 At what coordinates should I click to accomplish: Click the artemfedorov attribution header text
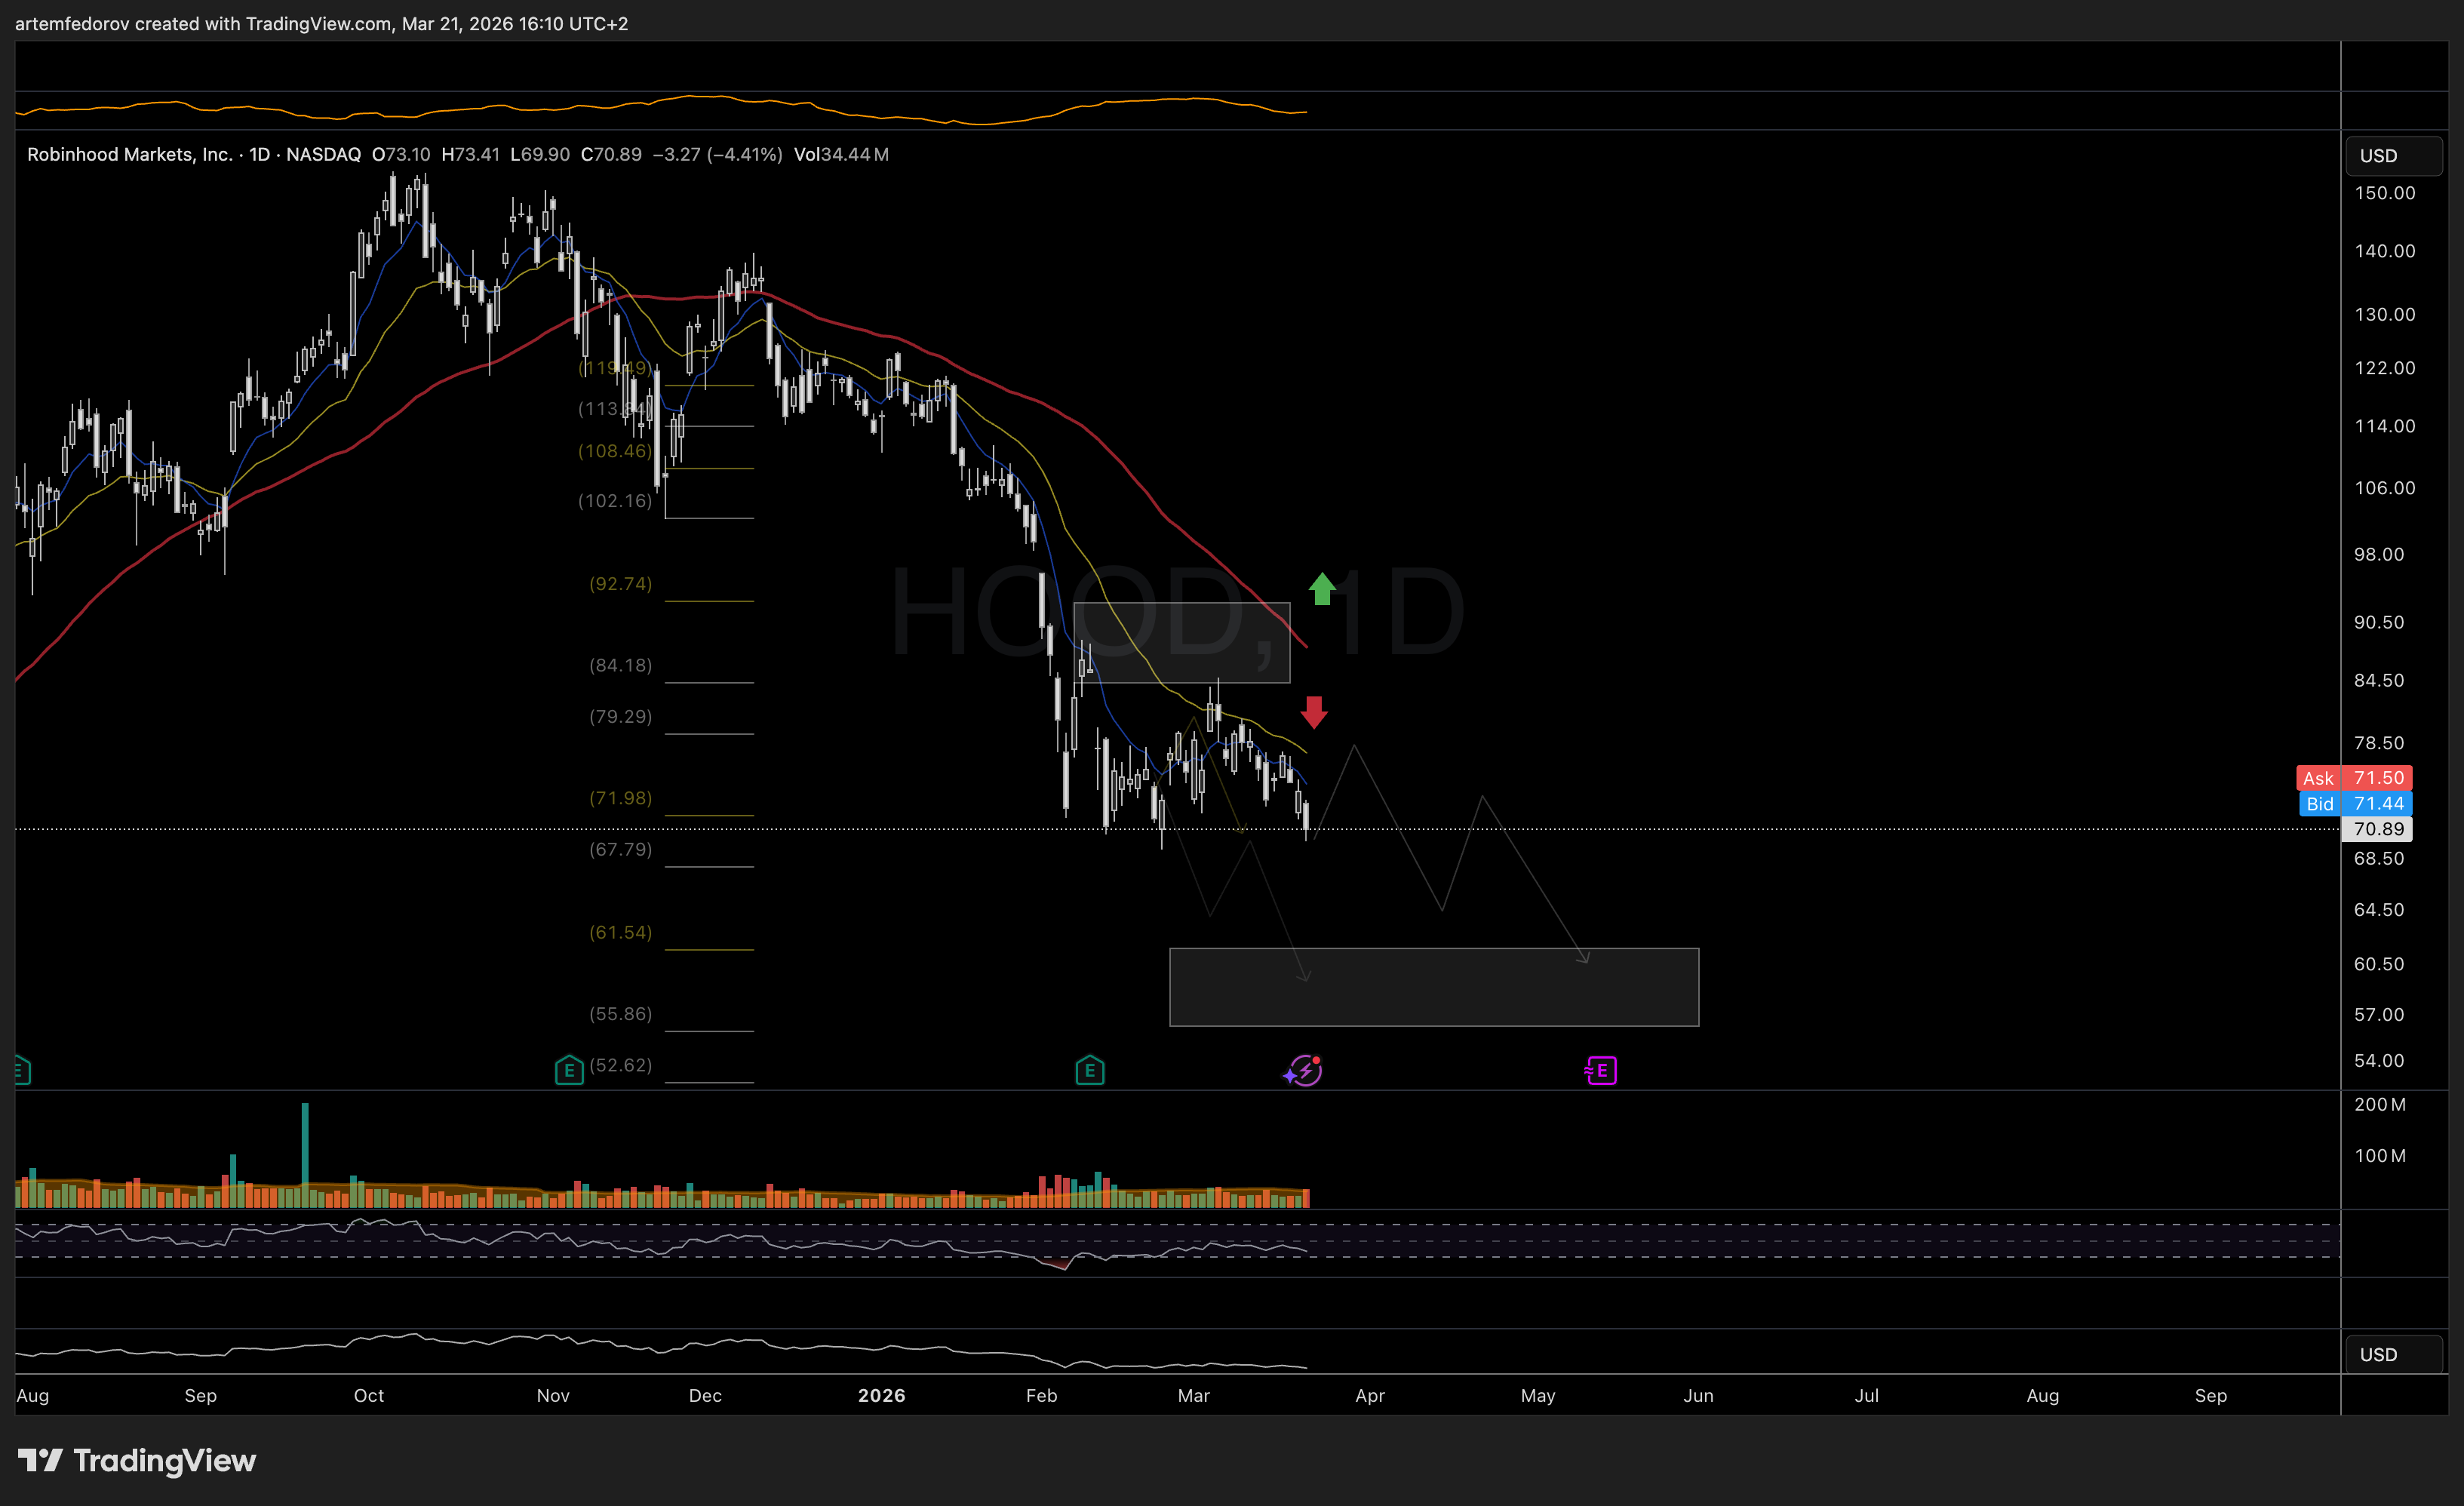[x=321, y=23]
